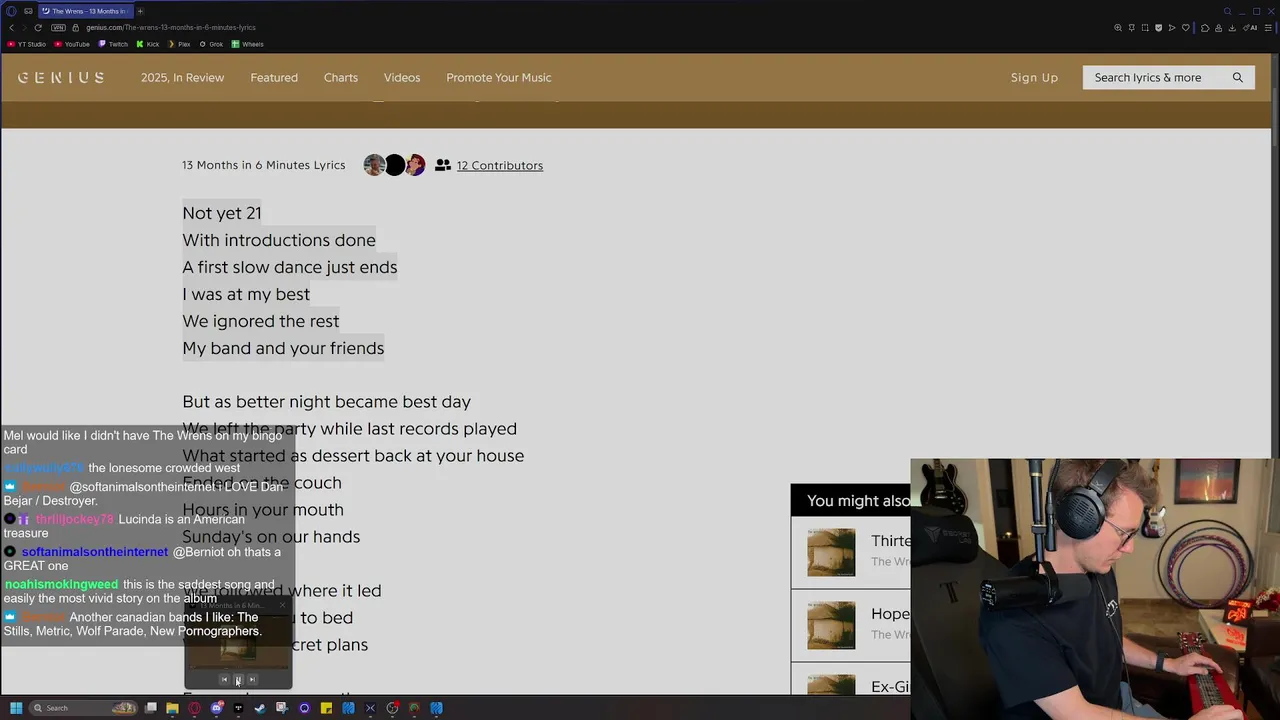Click the Genius logo
The width and height of the screenshot is (1280, 720).
60,77
